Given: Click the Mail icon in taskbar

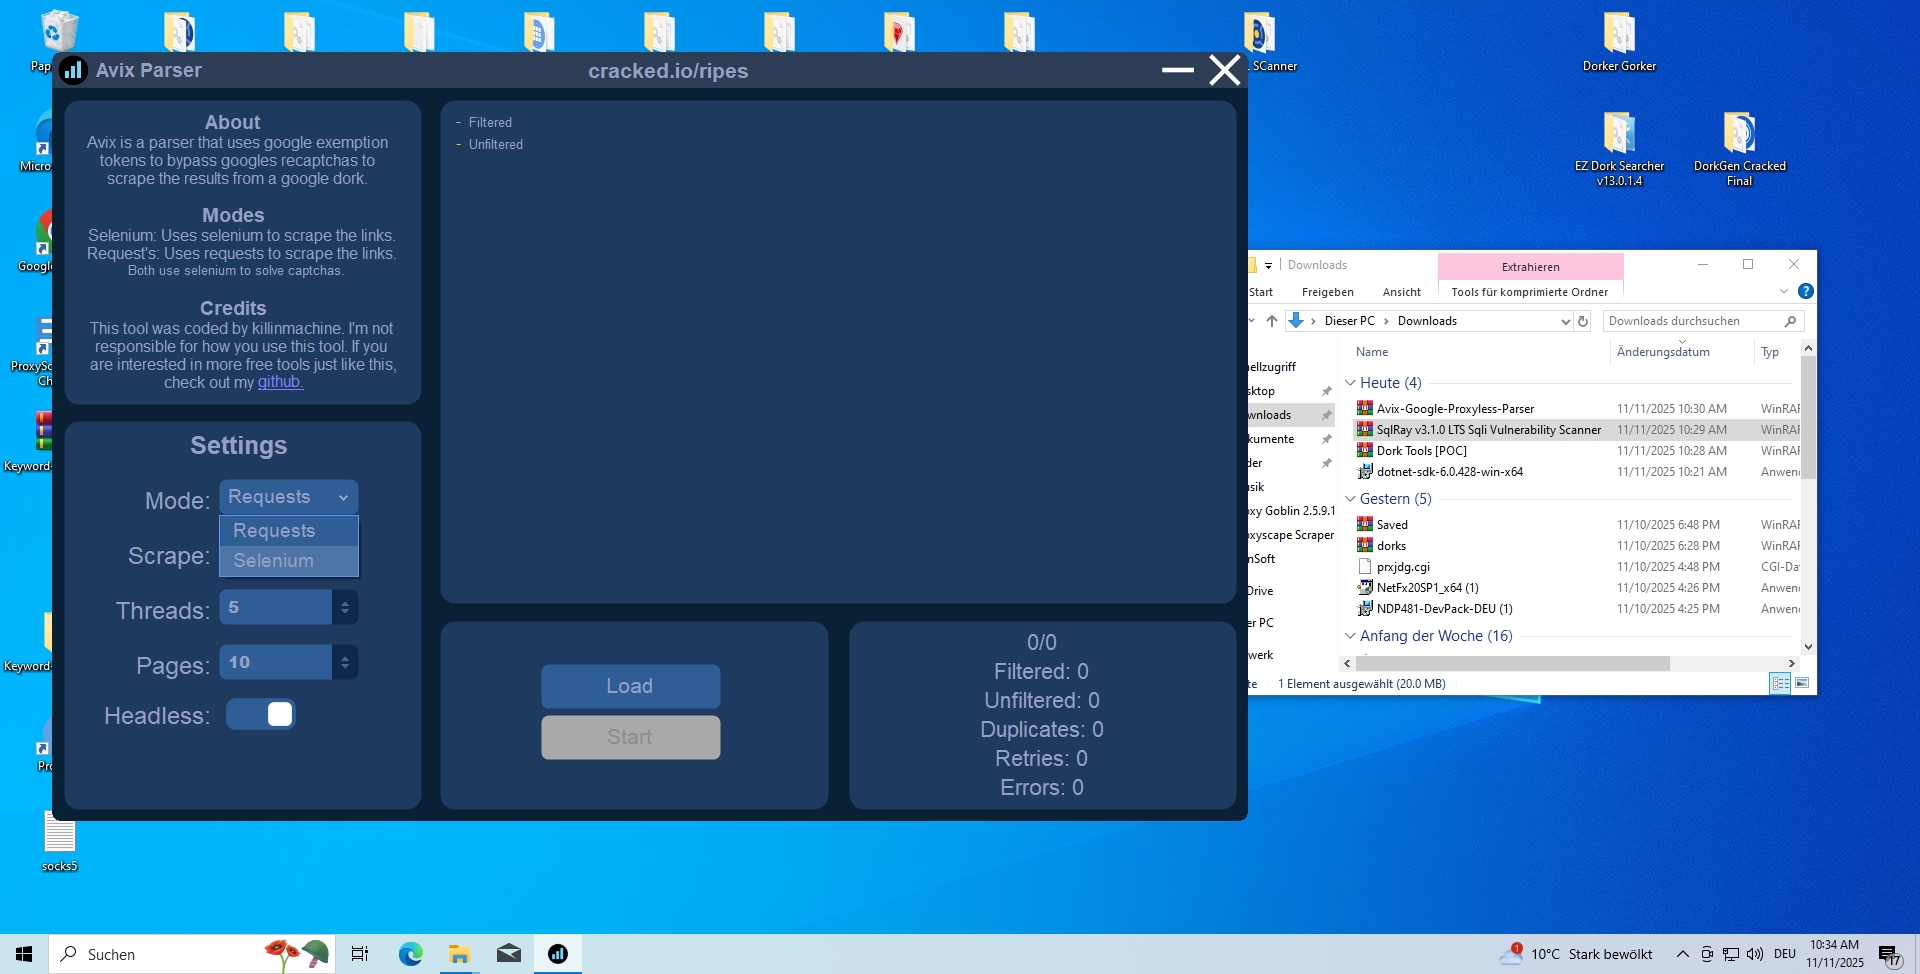Looking at the screenshot, I should pos(508,954).
